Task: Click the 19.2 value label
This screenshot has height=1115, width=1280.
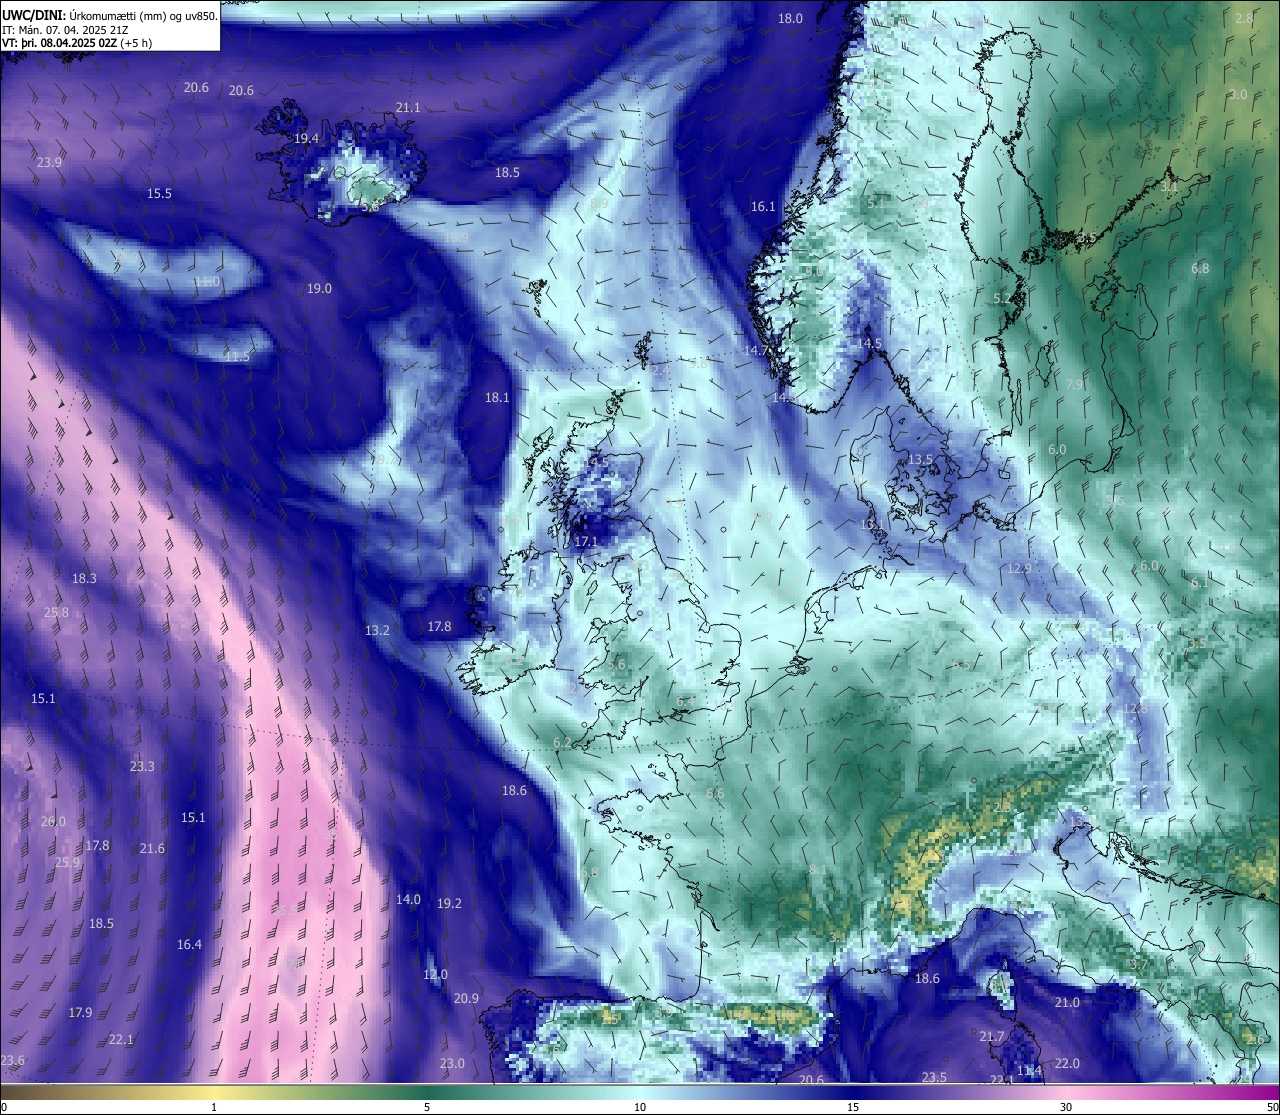Action: tap(449, 903)
